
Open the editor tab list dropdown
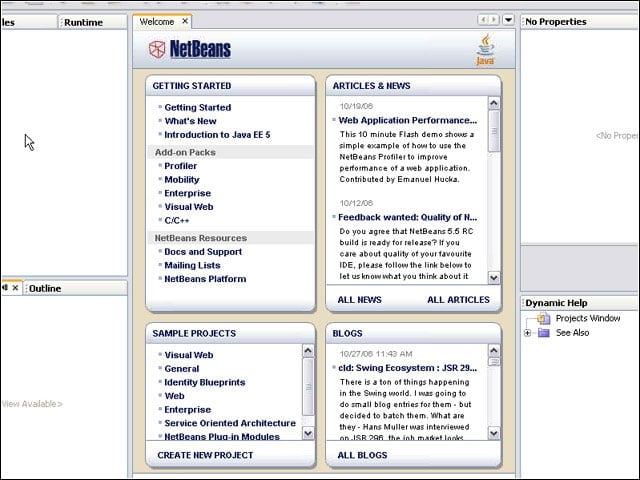(508, 20)
